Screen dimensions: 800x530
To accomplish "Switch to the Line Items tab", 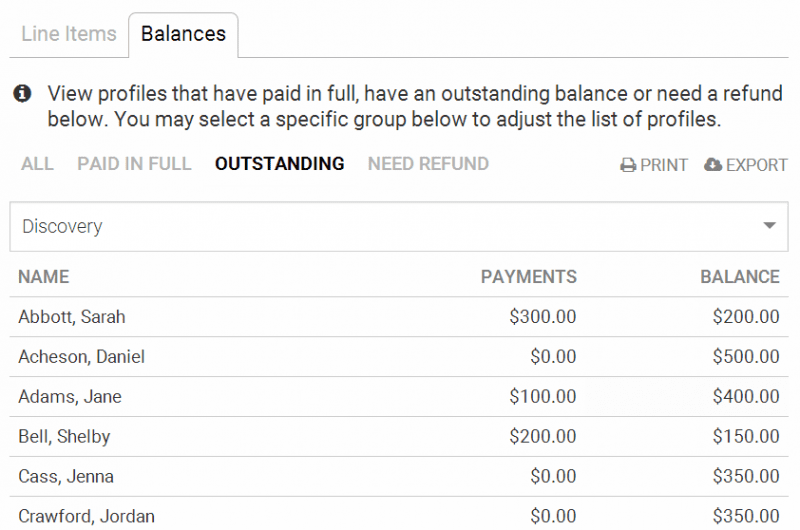I will (69, 34).
